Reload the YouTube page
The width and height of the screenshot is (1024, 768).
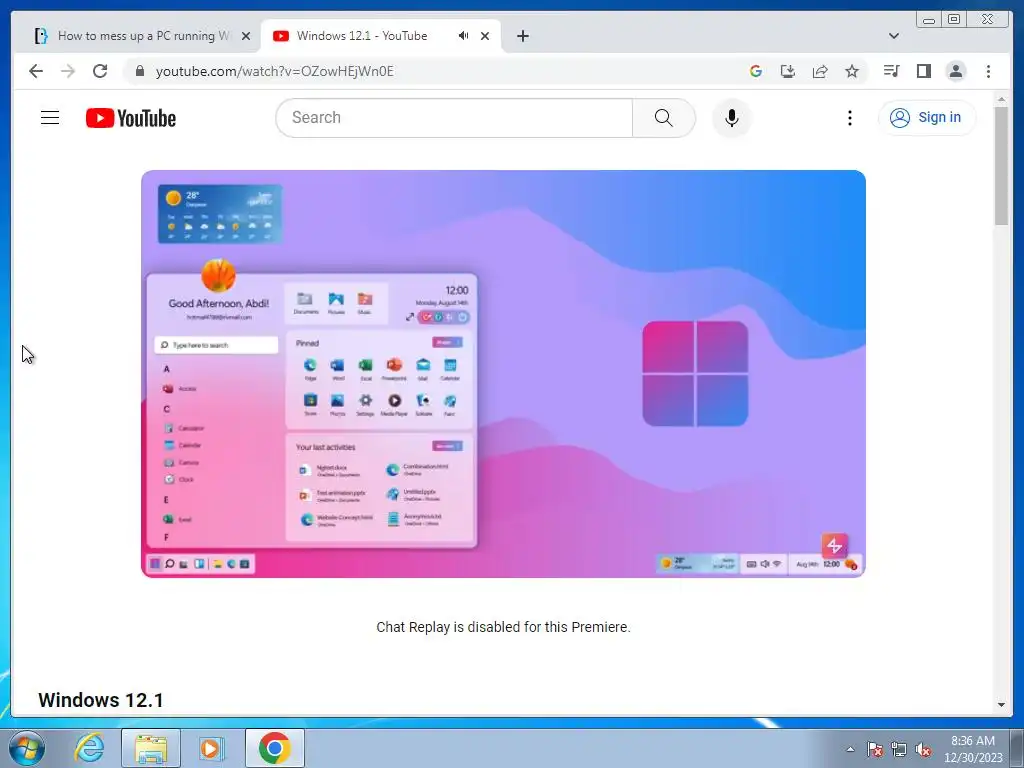100,71
